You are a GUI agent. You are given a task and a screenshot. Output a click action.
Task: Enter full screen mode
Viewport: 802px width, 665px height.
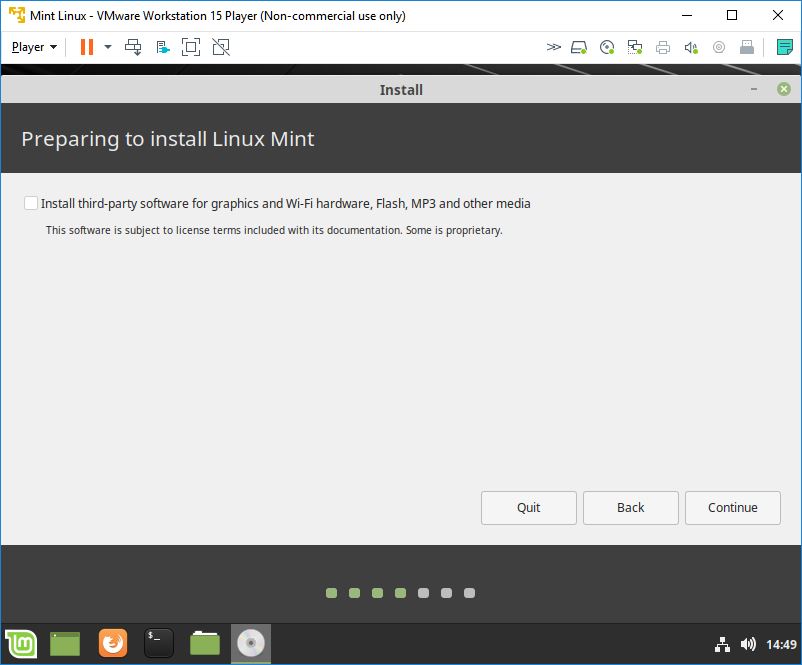coord(191,47)
